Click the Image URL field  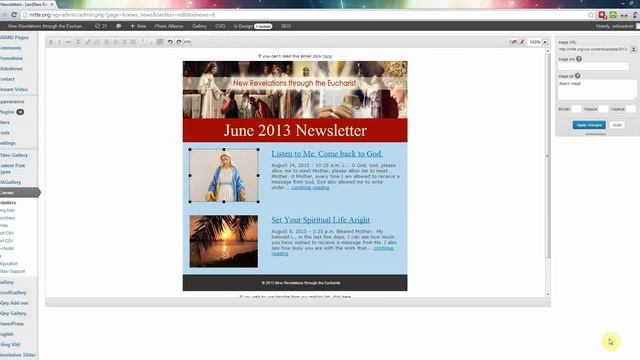593,49
